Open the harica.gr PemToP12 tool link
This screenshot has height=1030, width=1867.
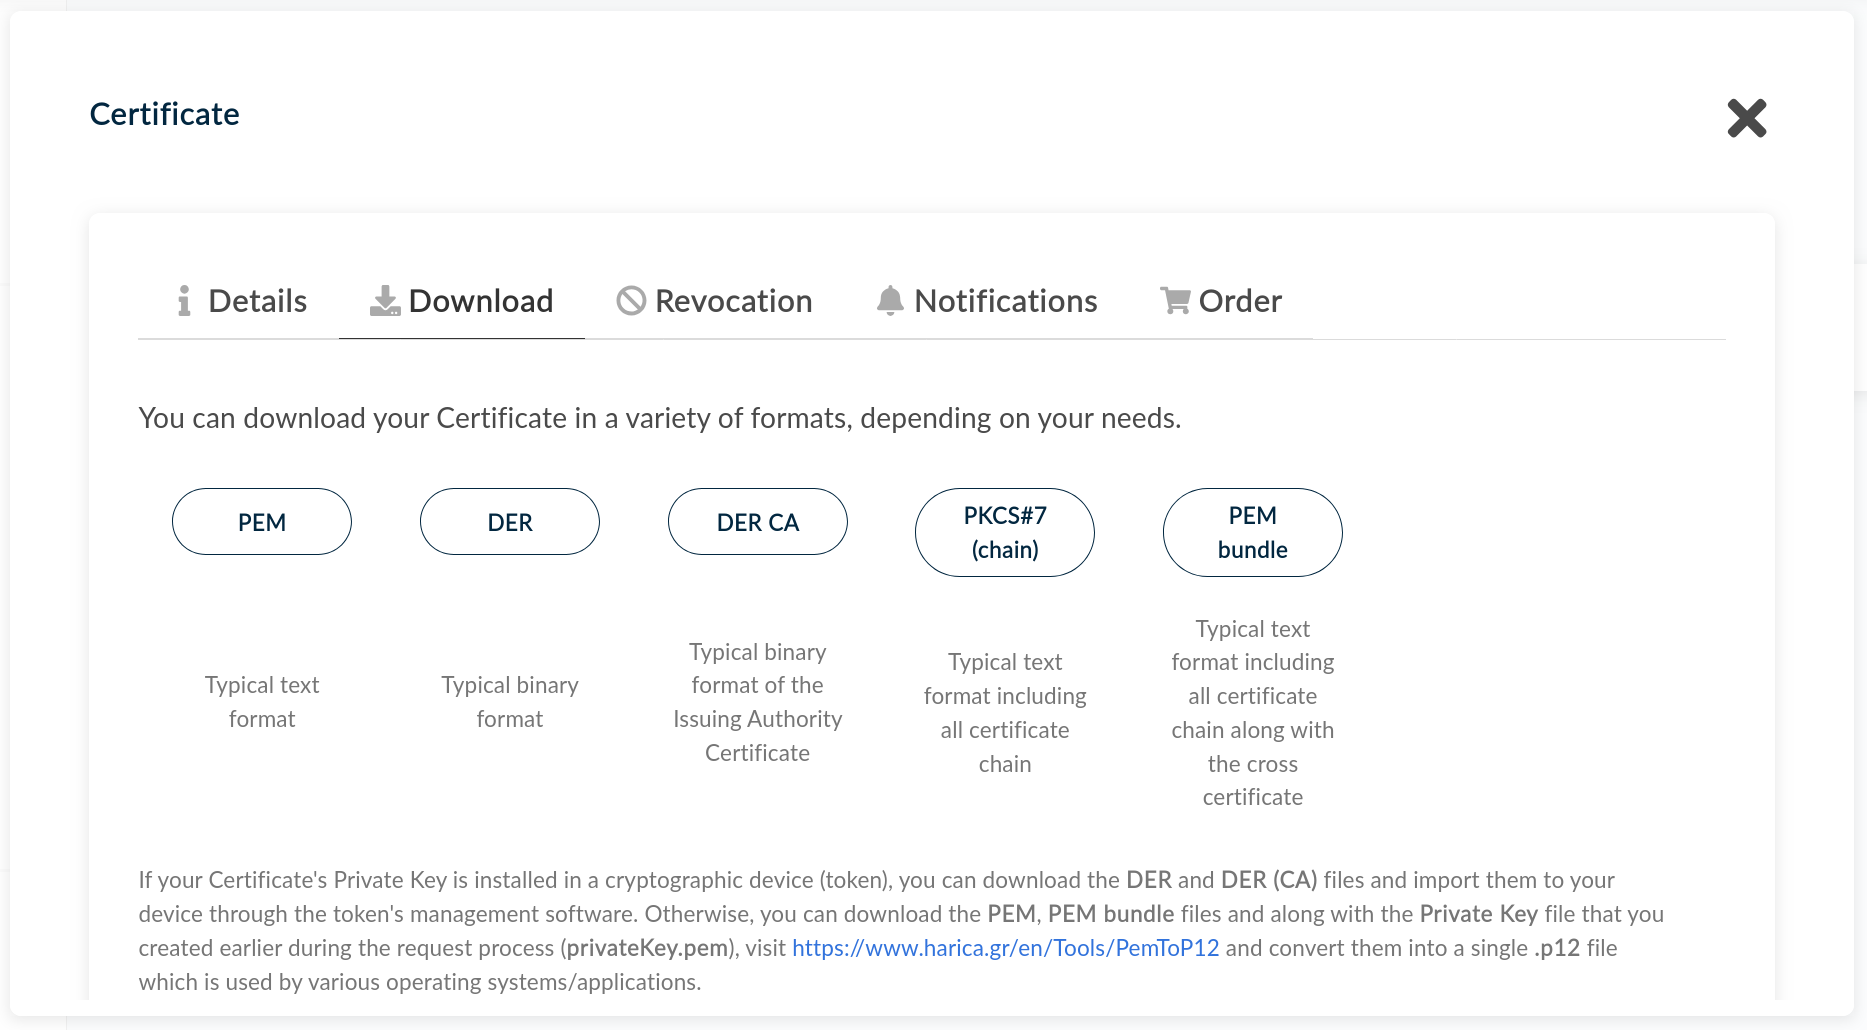pyautogui.click(x=1005, y=948)
